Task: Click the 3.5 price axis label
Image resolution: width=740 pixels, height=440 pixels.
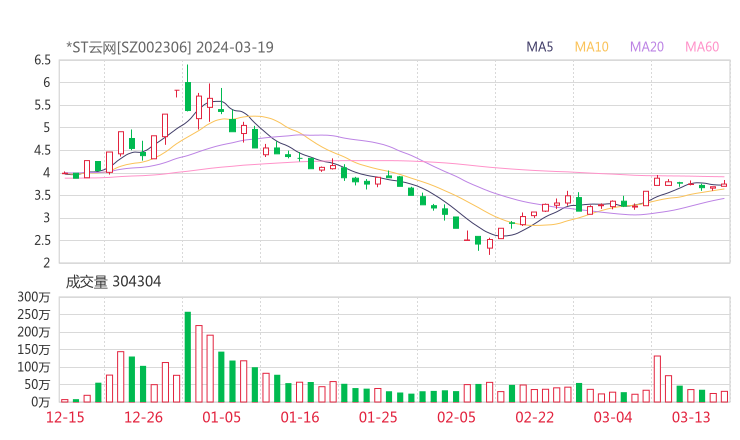Action: [x=42, y=195]
